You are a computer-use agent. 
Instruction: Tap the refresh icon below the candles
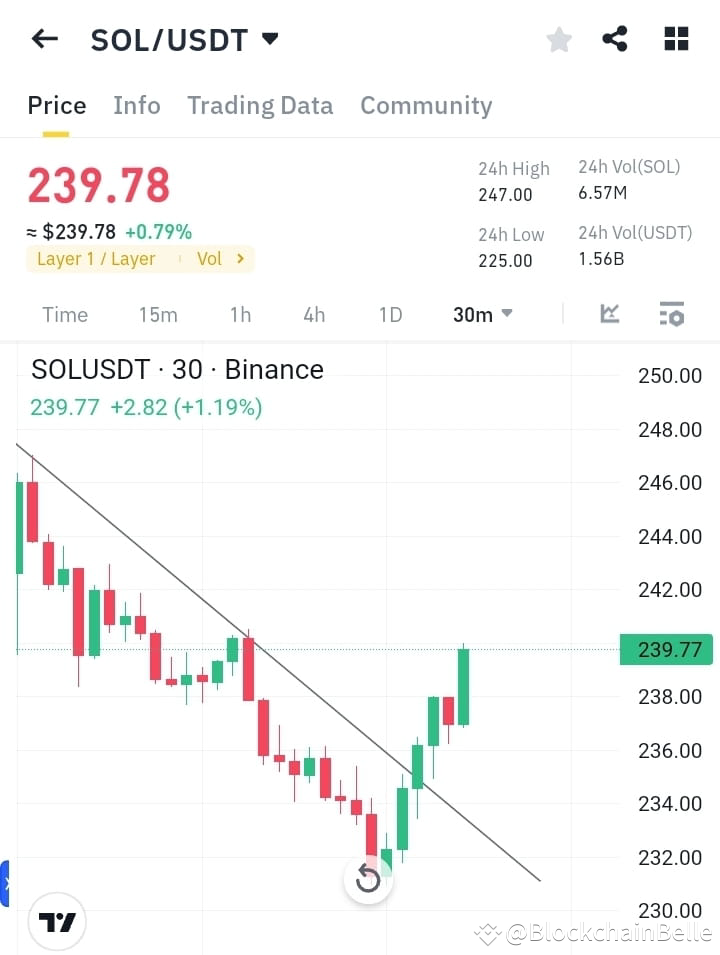pyautogui.click(x=369, y=879)
